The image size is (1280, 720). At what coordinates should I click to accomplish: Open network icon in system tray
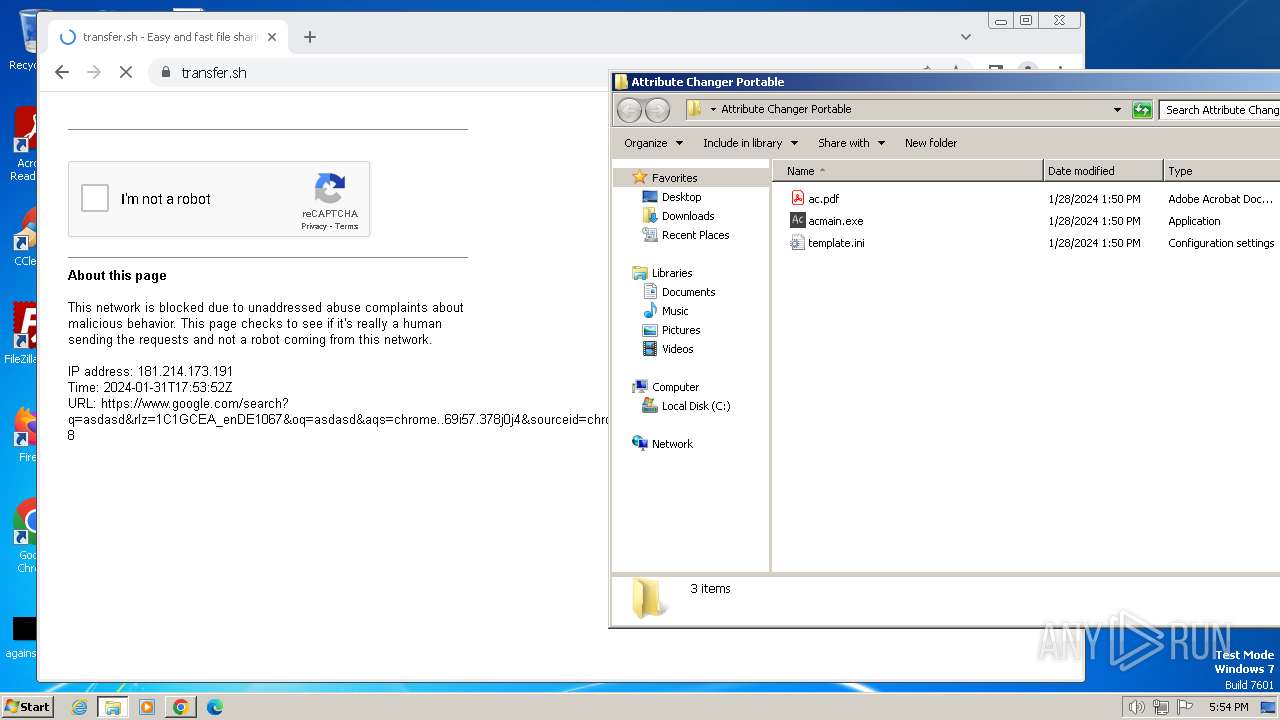1161,707
